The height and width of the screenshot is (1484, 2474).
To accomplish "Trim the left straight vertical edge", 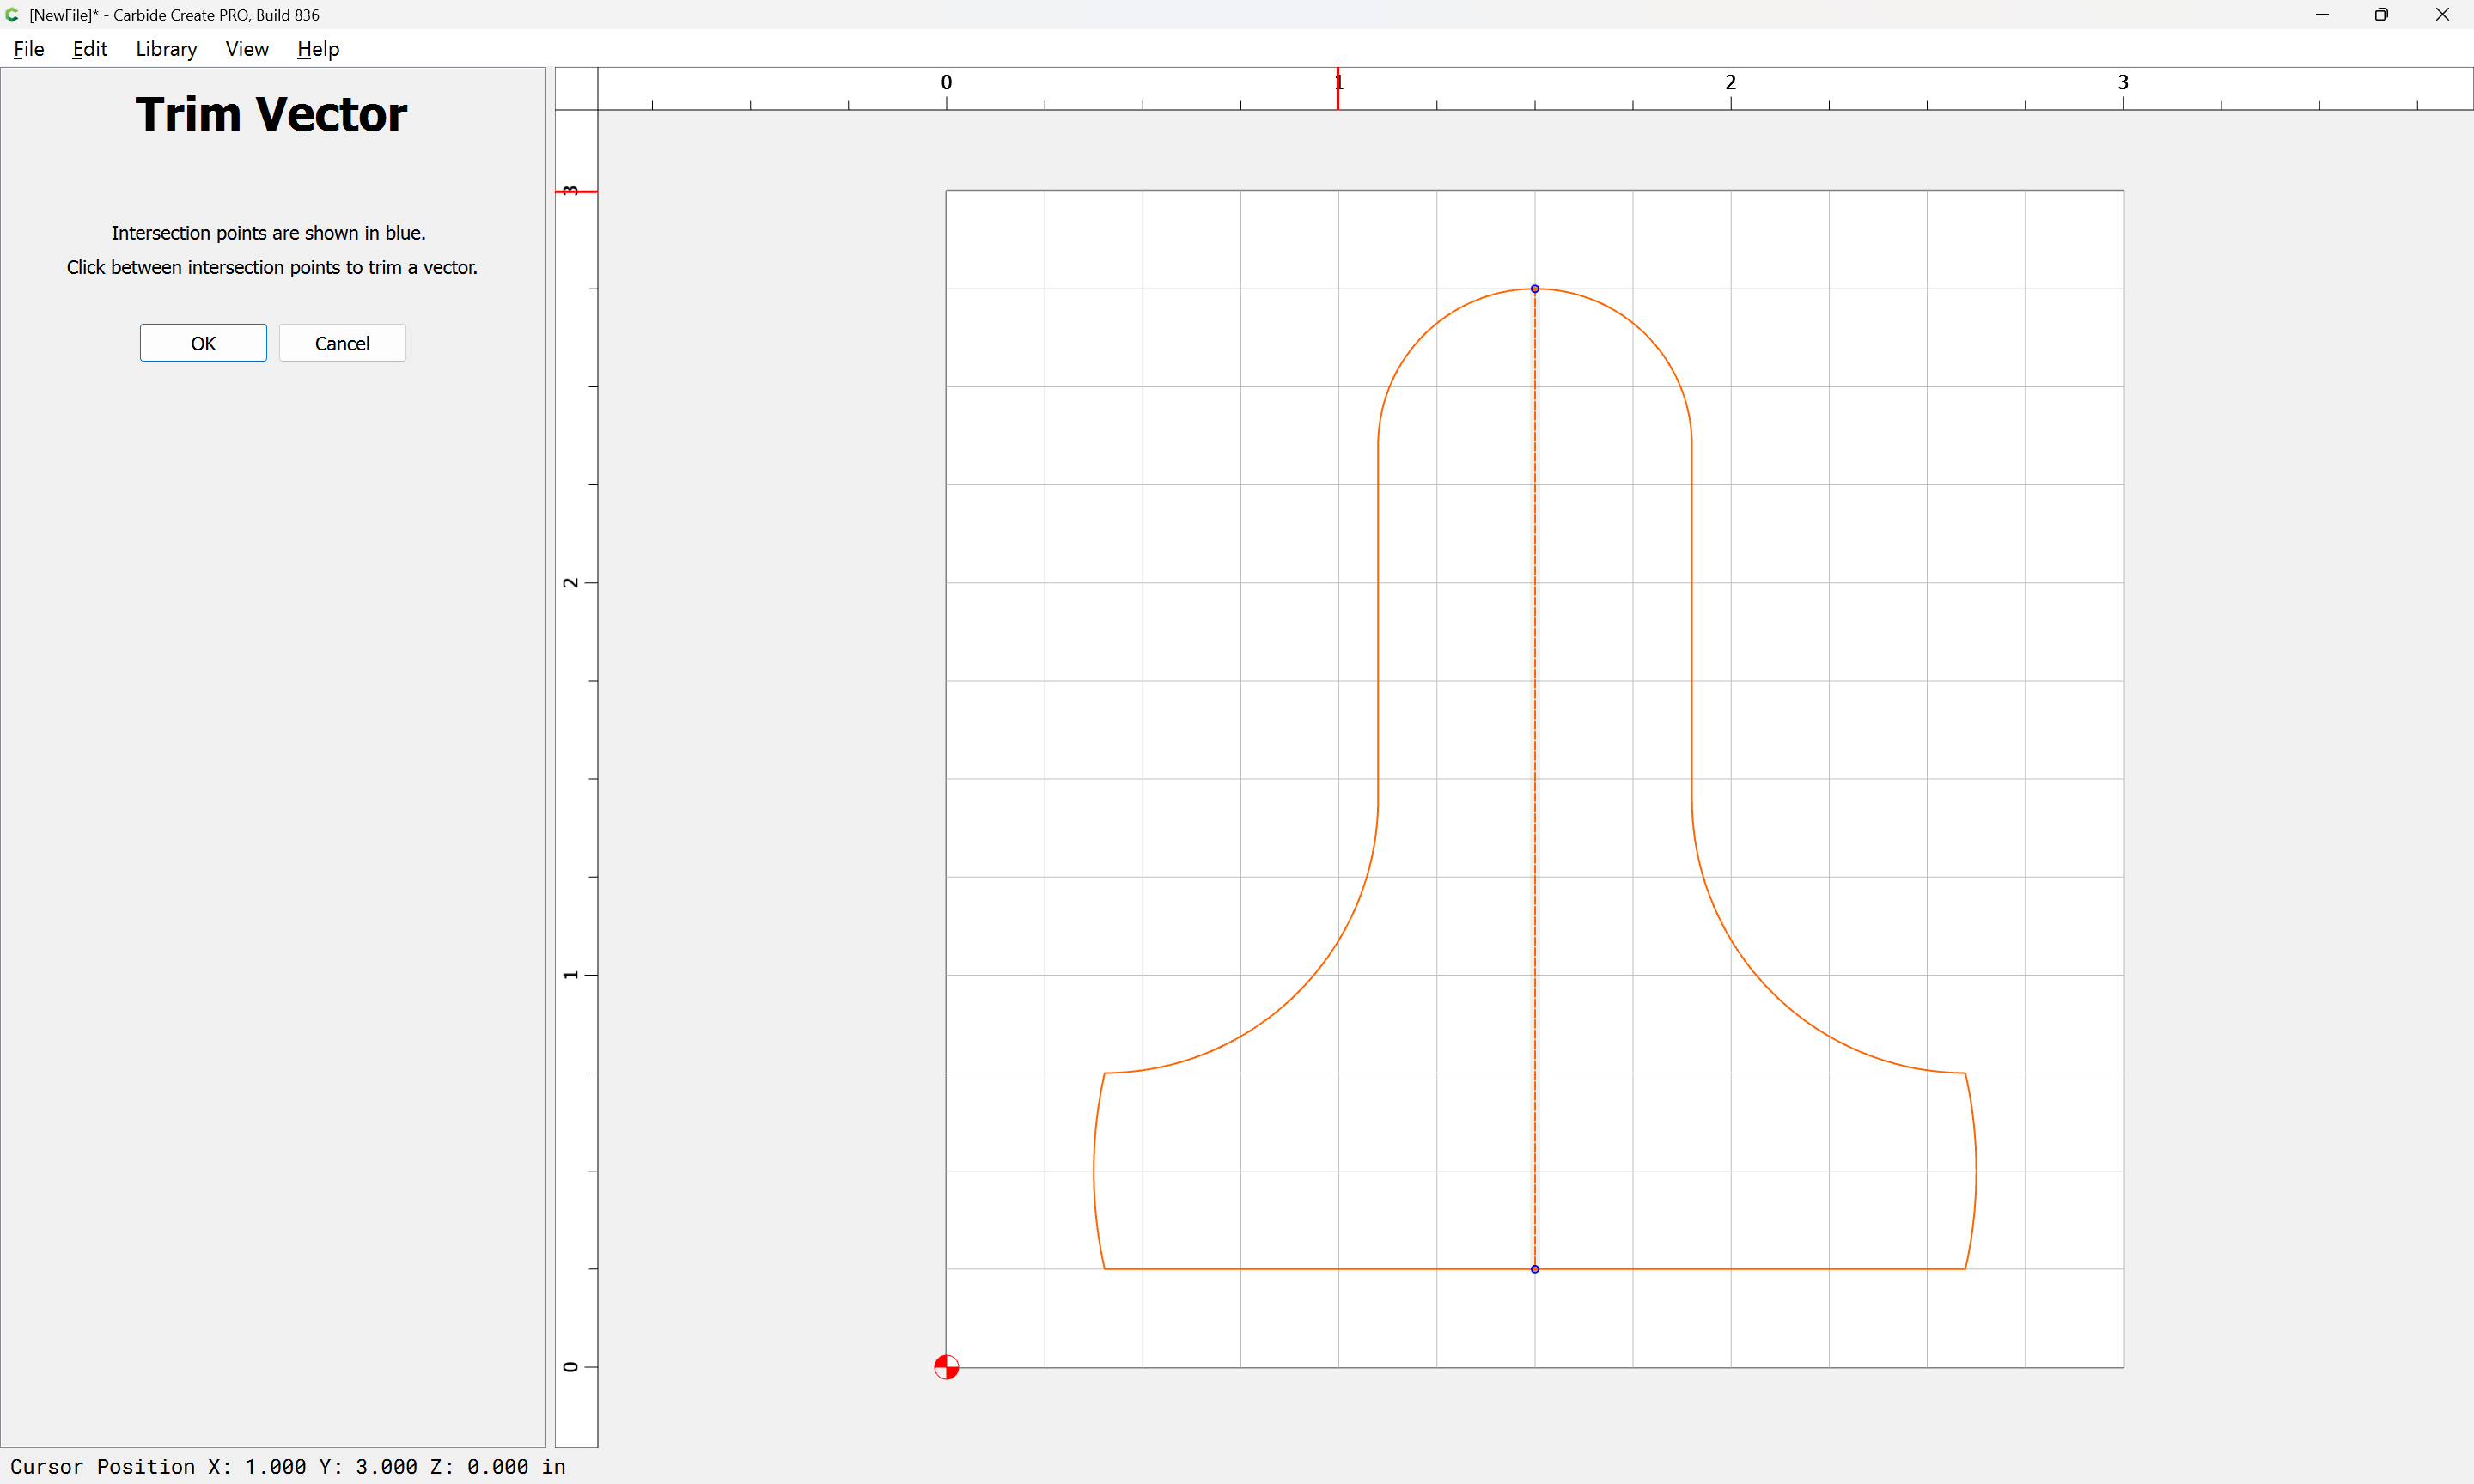I will [1378, 620].
